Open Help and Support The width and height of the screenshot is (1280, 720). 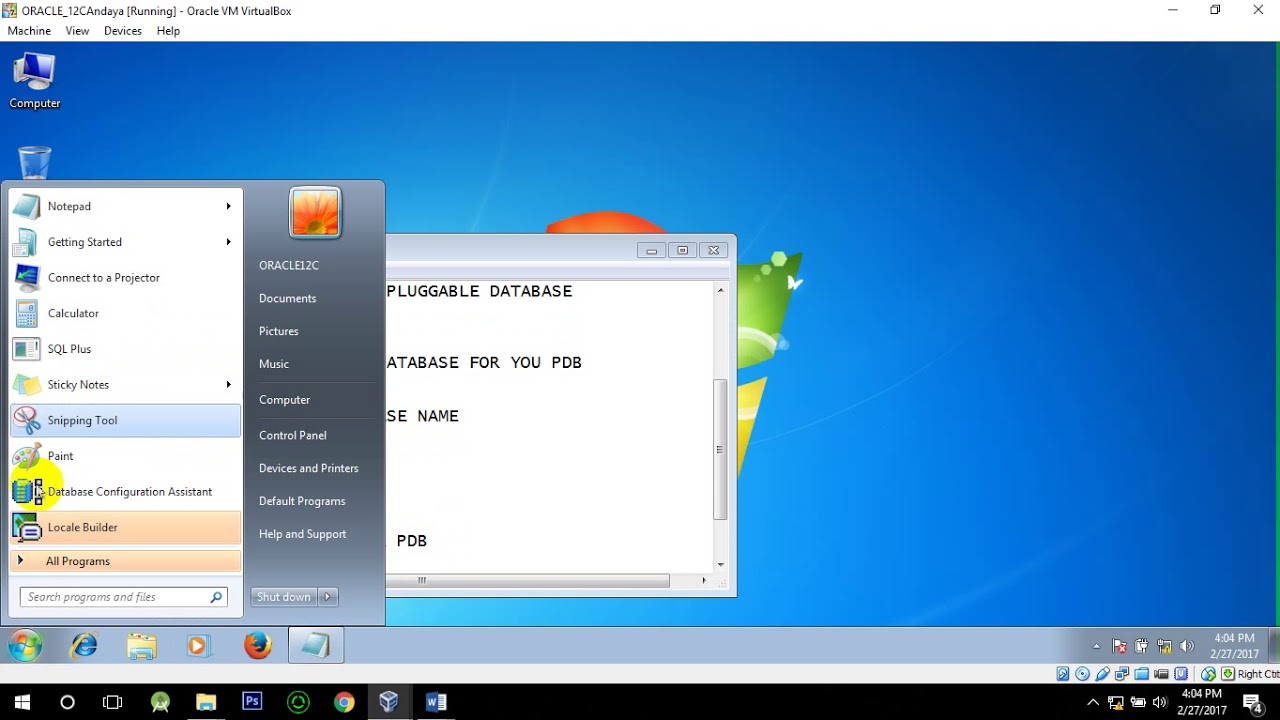(x=303, y=534)
